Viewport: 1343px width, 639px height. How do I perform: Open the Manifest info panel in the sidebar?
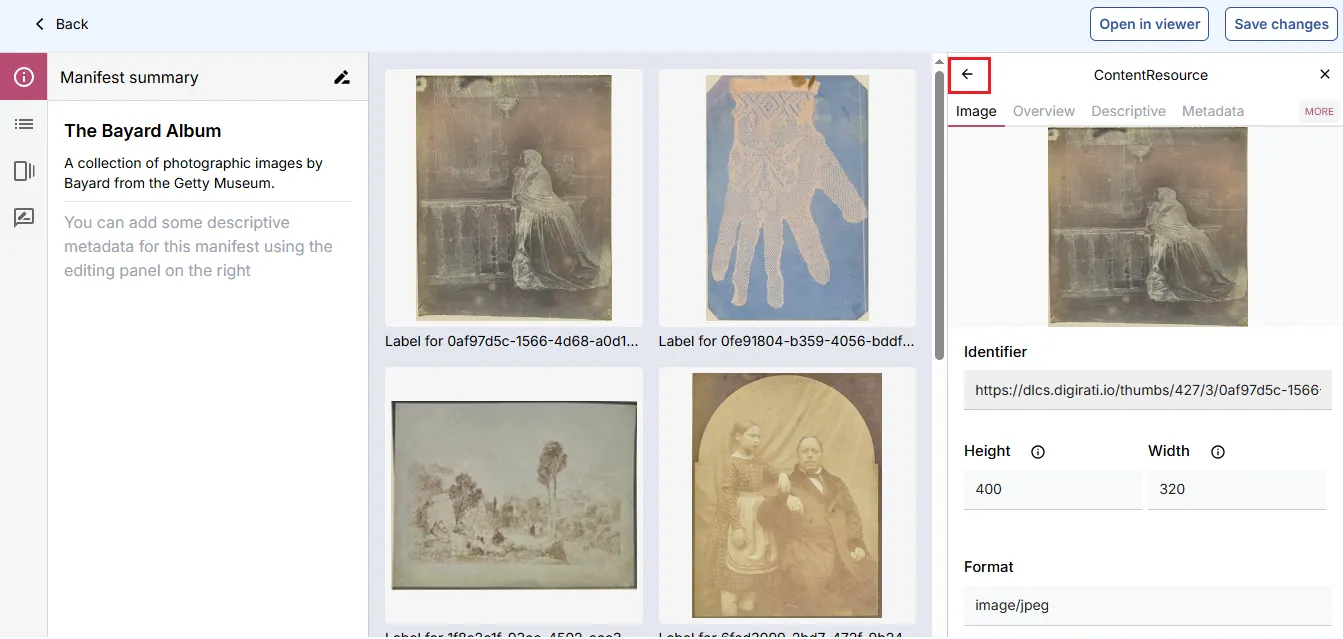click(24, 76)
